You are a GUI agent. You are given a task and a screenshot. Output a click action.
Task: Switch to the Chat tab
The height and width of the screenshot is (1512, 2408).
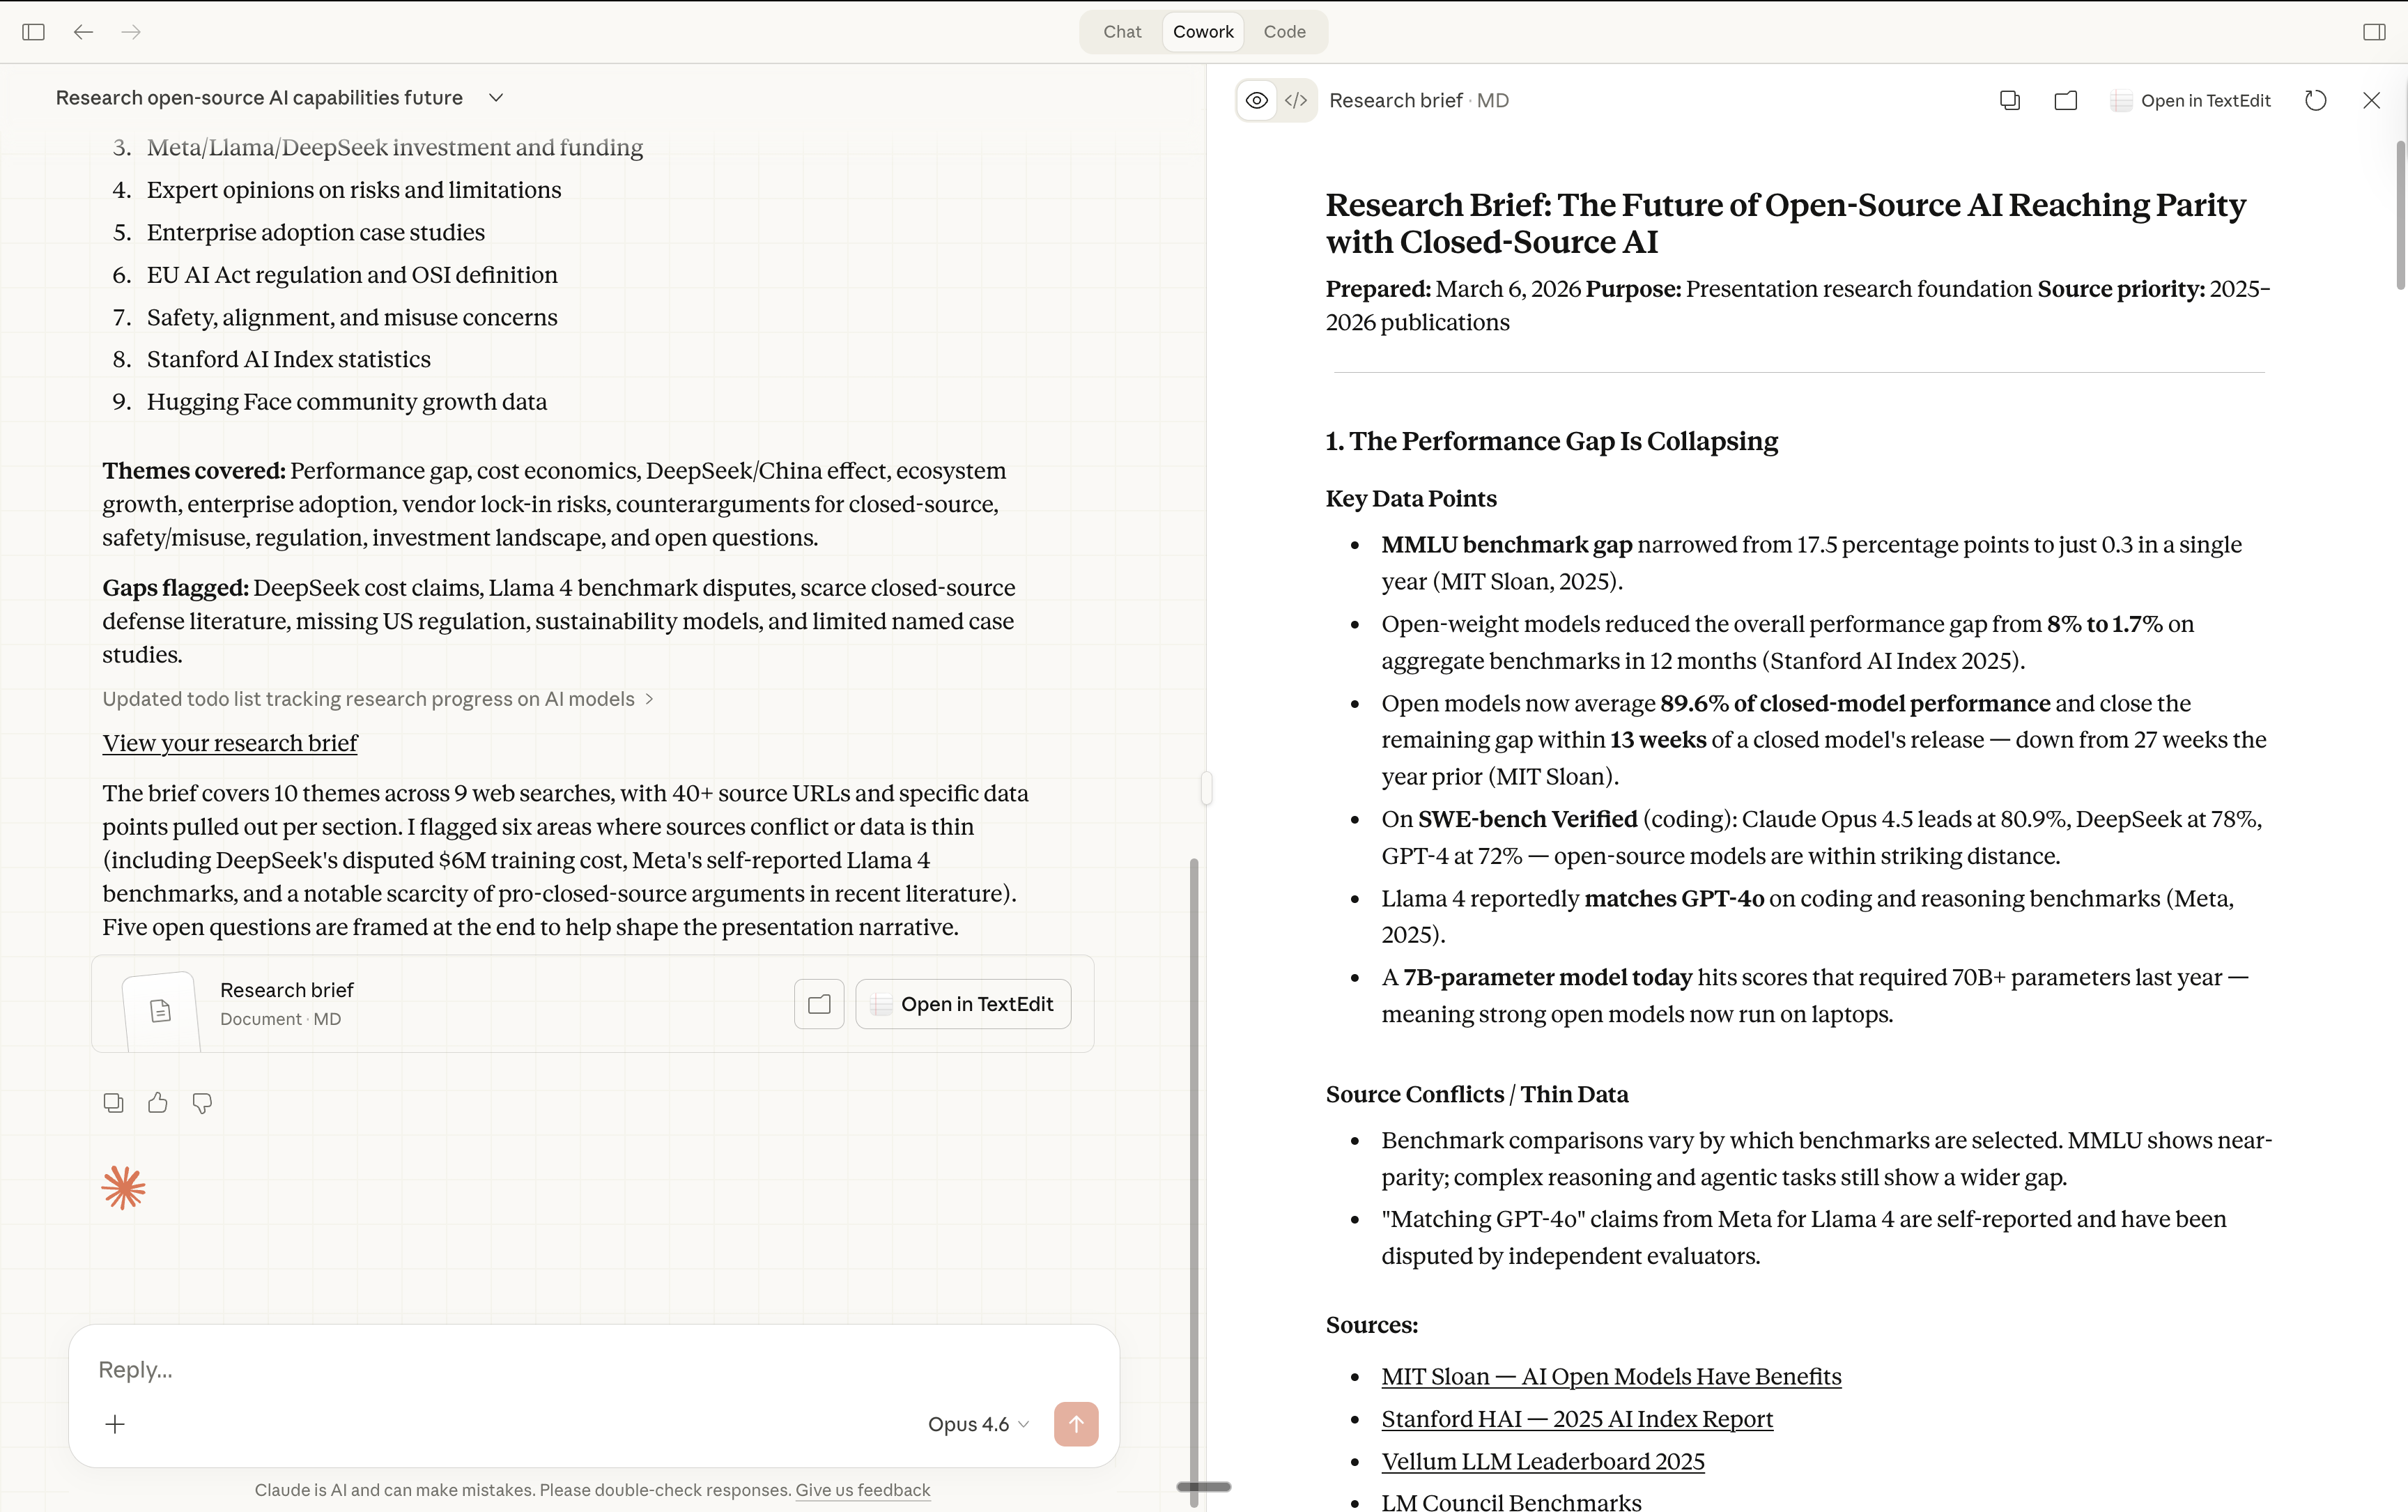tap(1122, 32)
